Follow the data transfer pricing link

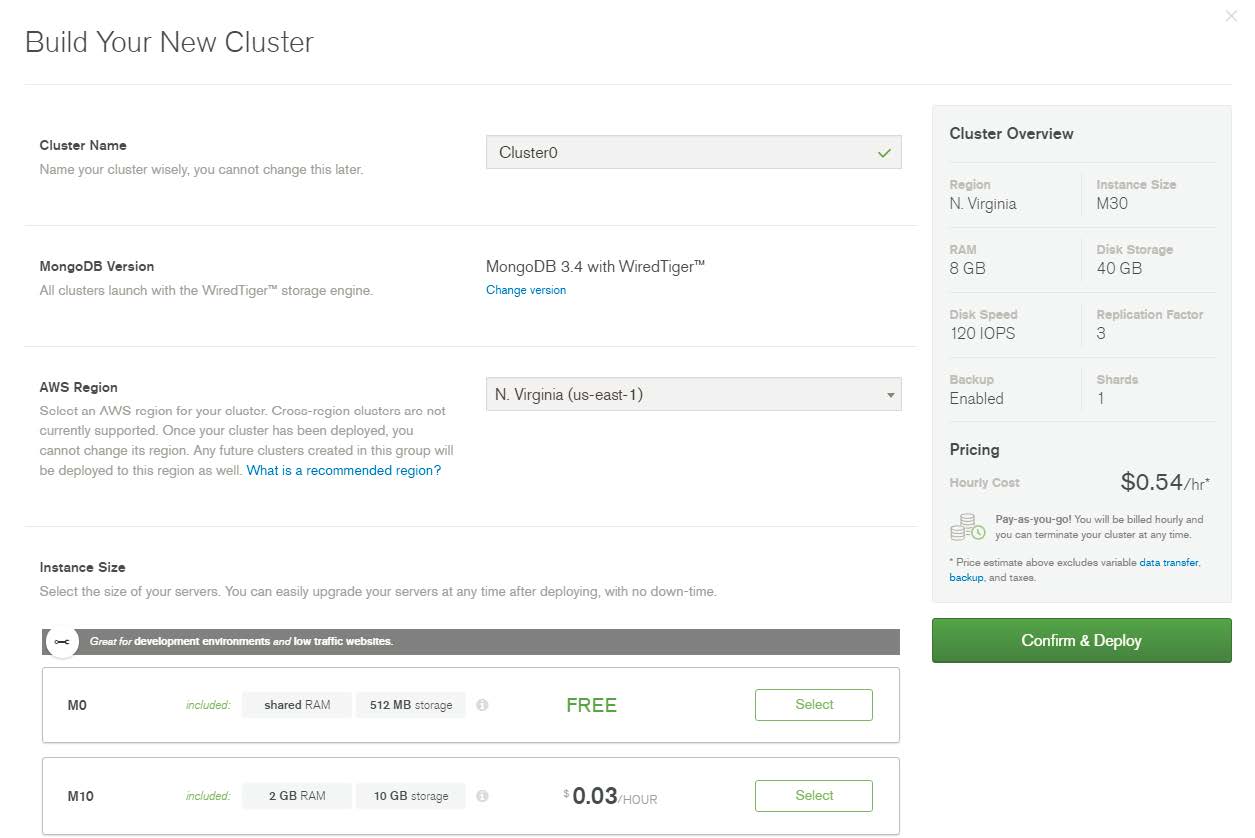[x=1168, y=563]
